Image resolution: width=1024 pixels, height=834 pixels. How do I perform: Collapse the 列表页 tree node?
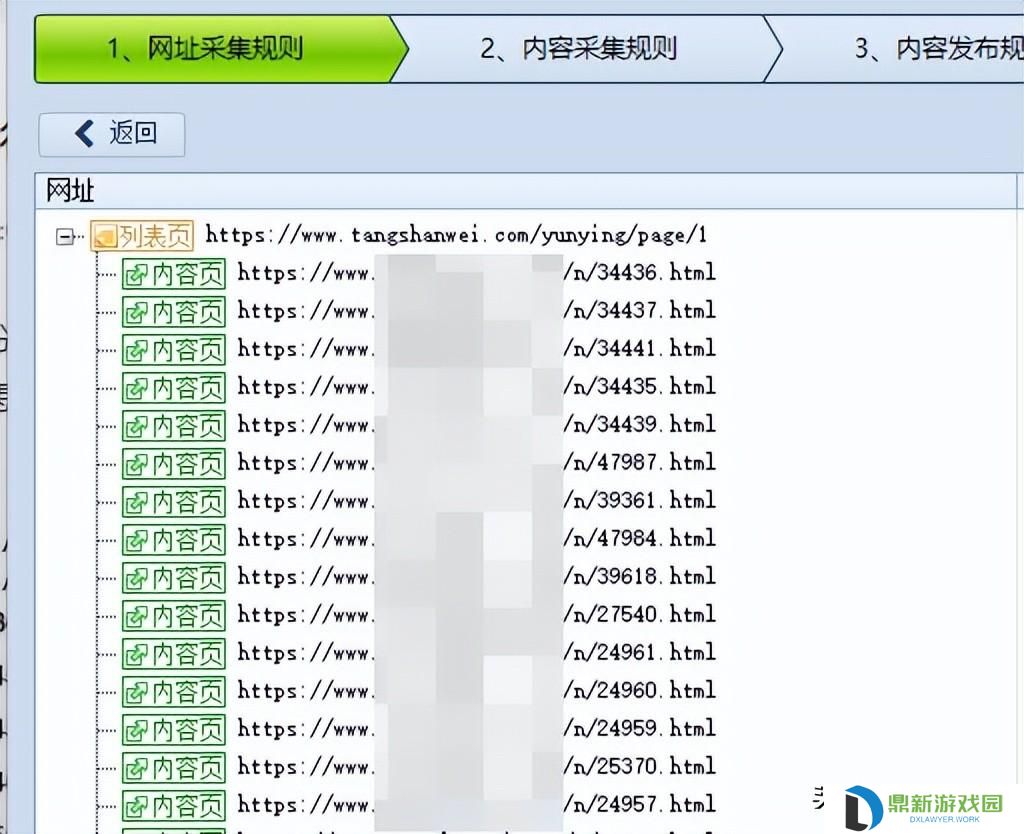click(64, 236)
